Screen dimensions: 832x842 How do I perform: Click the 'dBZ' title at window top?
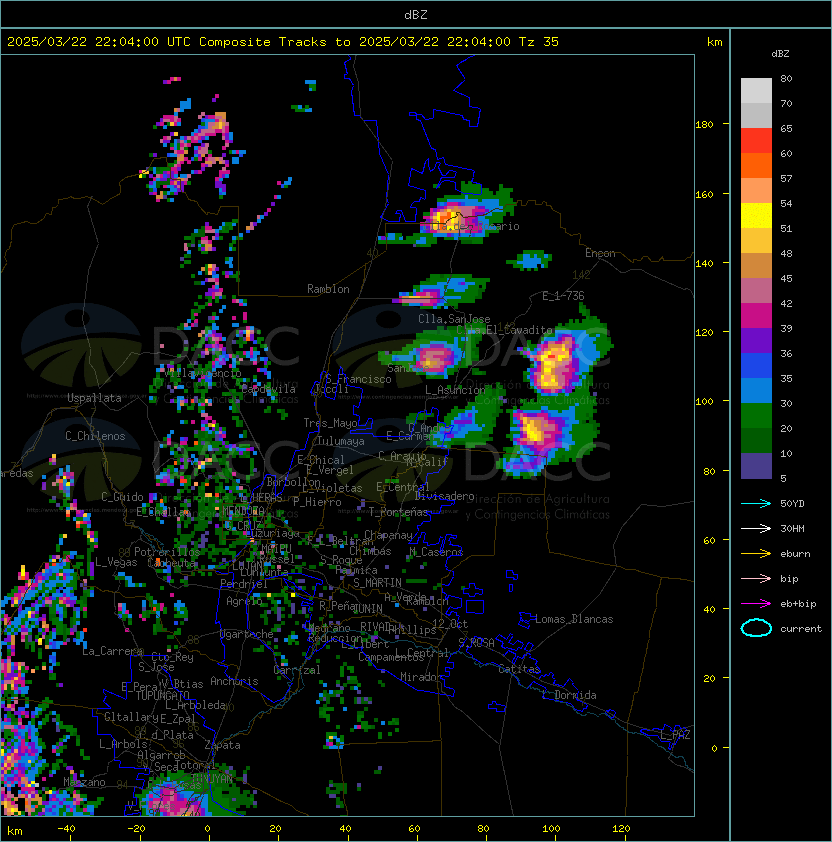(416, 14)
